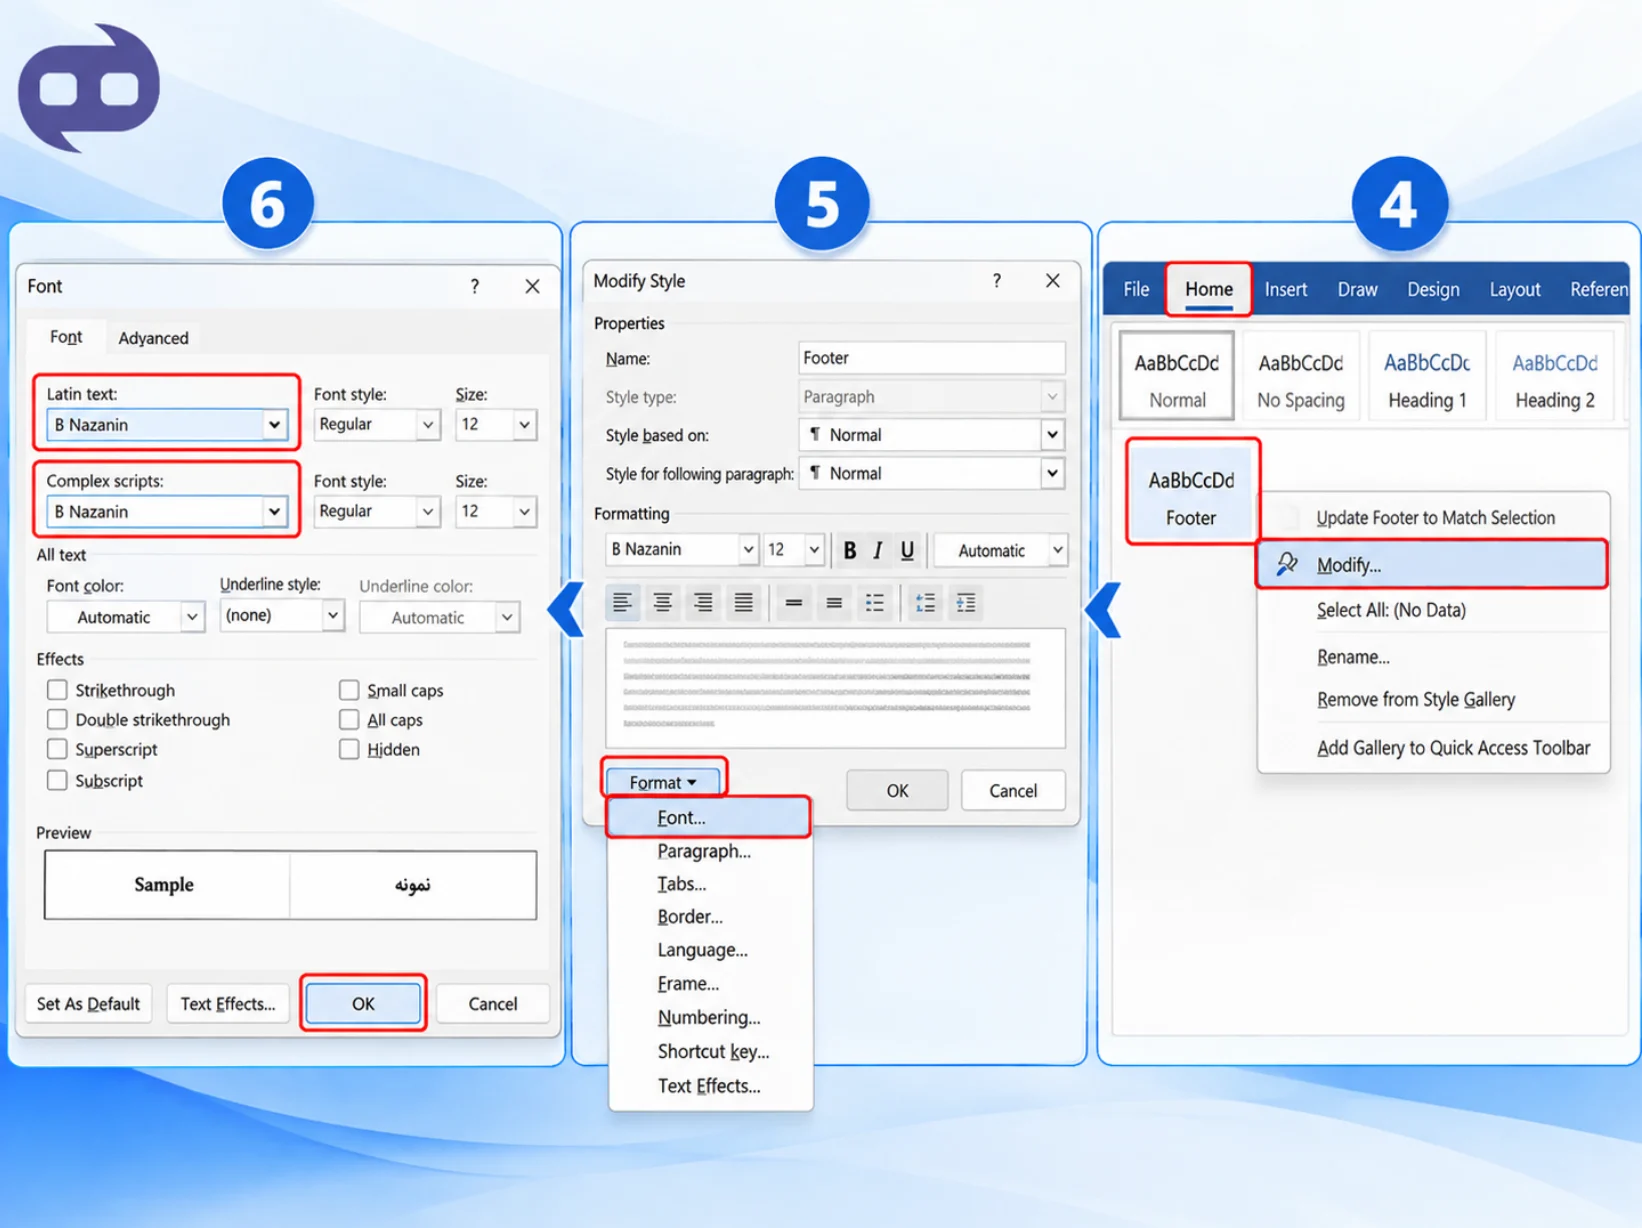The image size is (1642, 1228).
Task: Enable Hidden text effect
Action: point(349,749)
